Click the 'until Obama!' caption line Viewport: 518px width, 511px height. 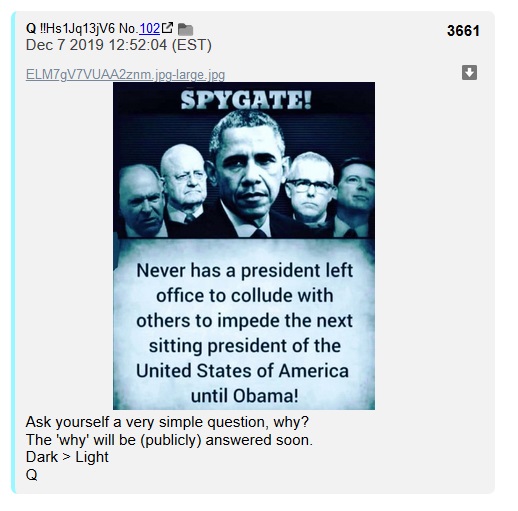click(x=244, y=396)
